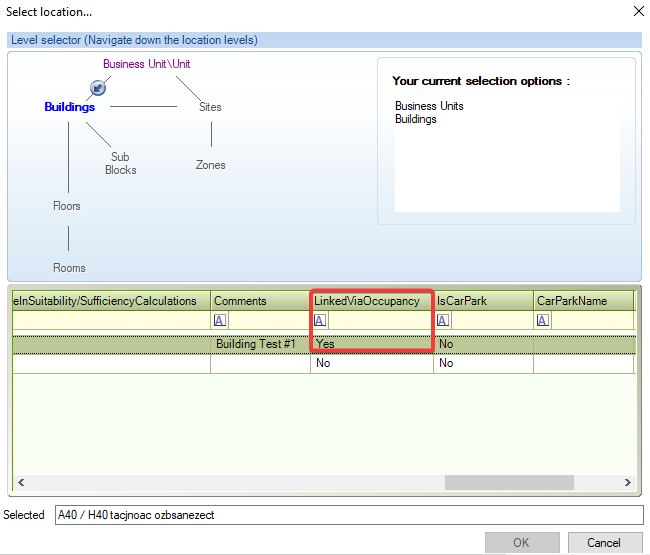
Task: Go to the Zones level
Action: point(210,165)
